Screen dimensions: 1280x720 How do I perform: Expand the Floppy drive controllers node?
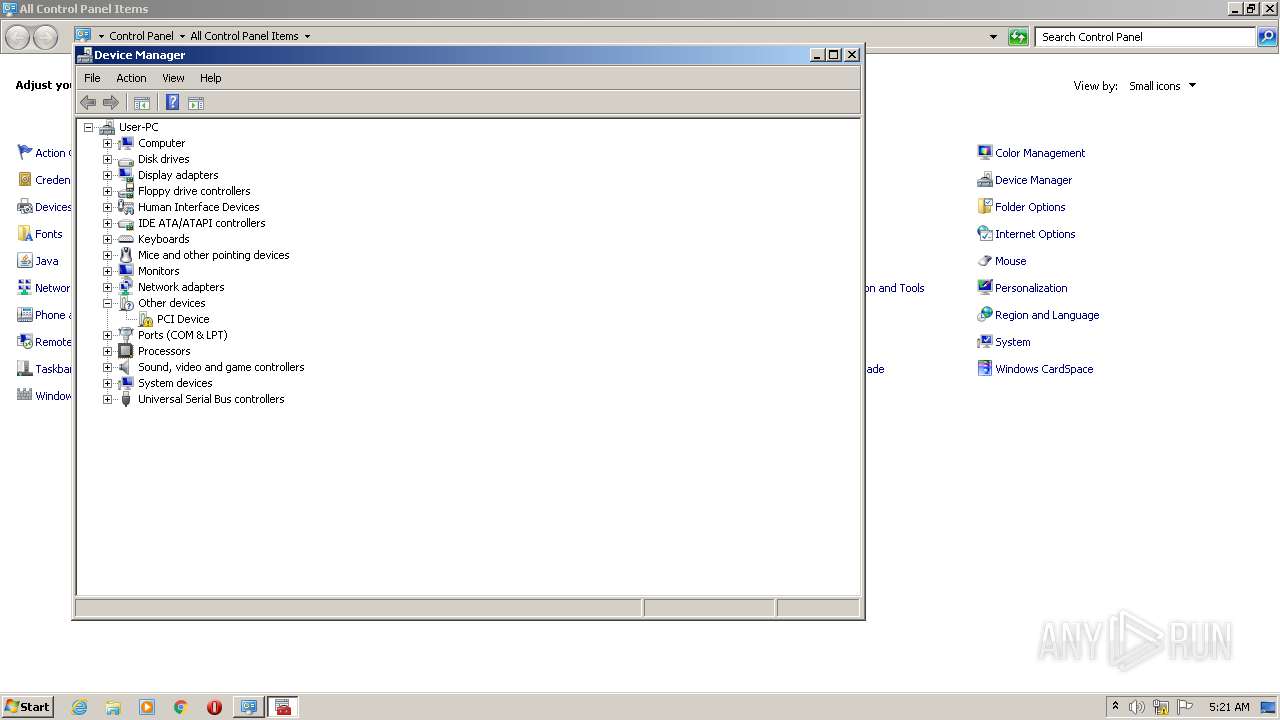pyautogui.click(x=108, y=191)
